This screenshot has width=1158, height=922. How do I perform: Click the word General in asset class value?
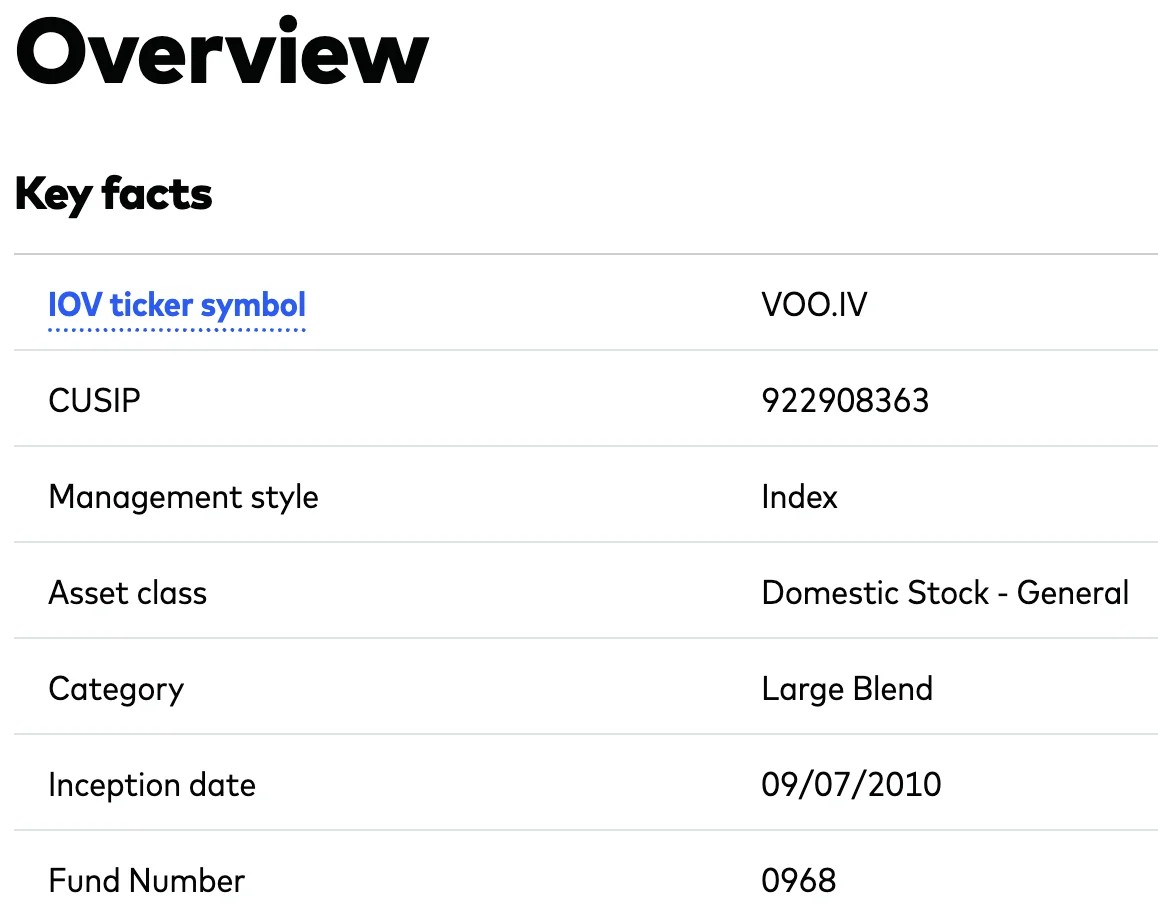coord(1072,593)
